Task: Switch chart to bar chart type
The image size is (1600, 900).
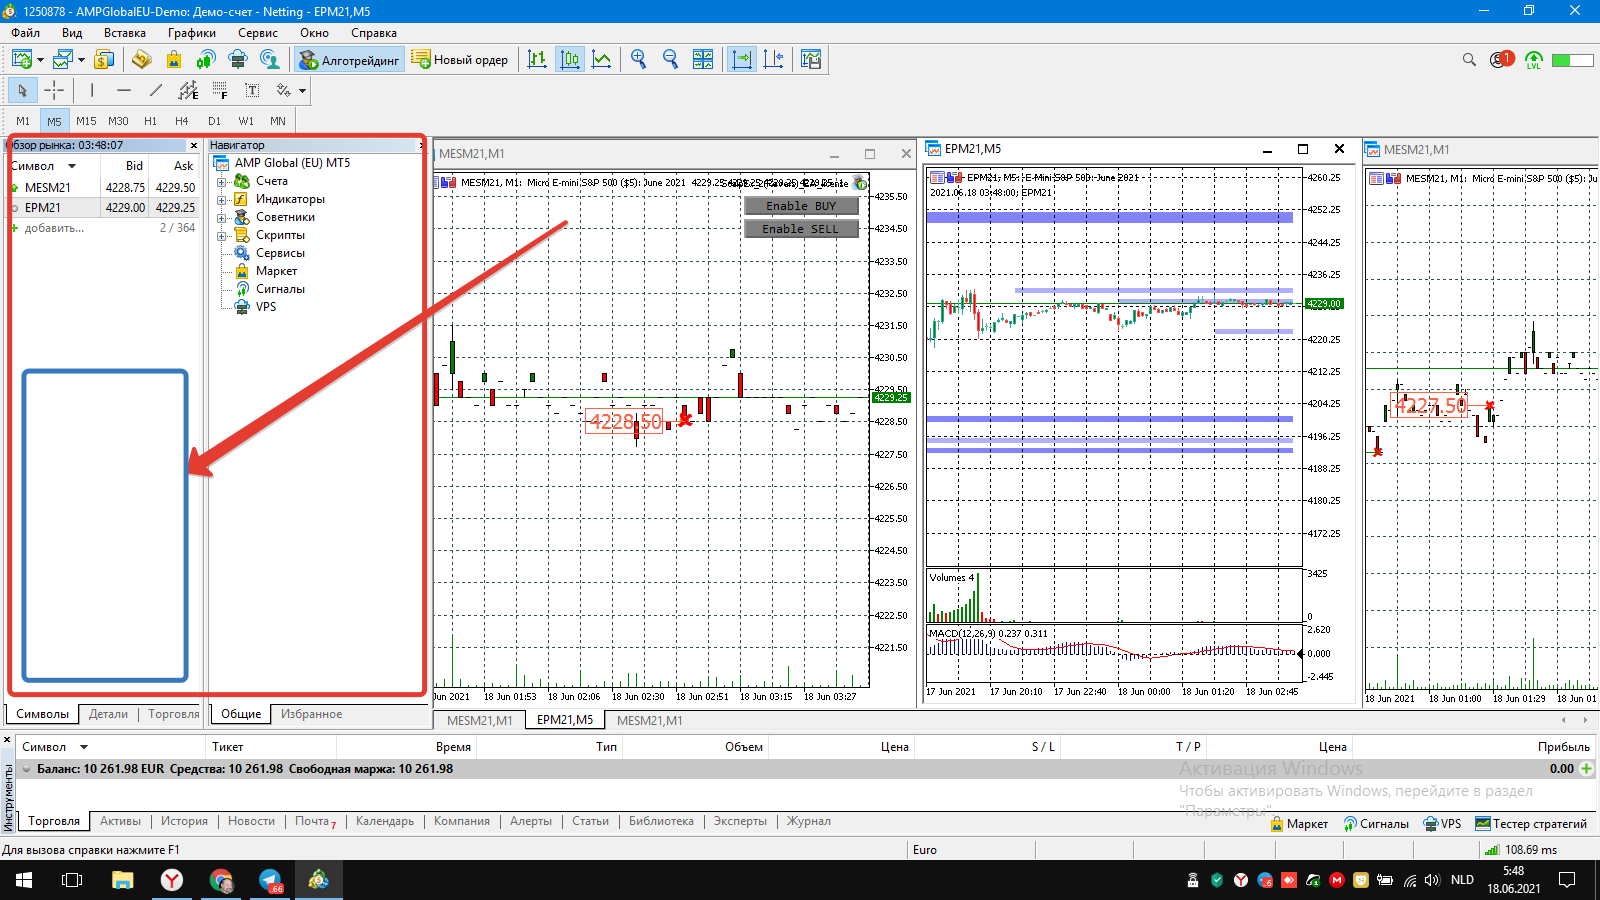Action: [x=537, y=60]
